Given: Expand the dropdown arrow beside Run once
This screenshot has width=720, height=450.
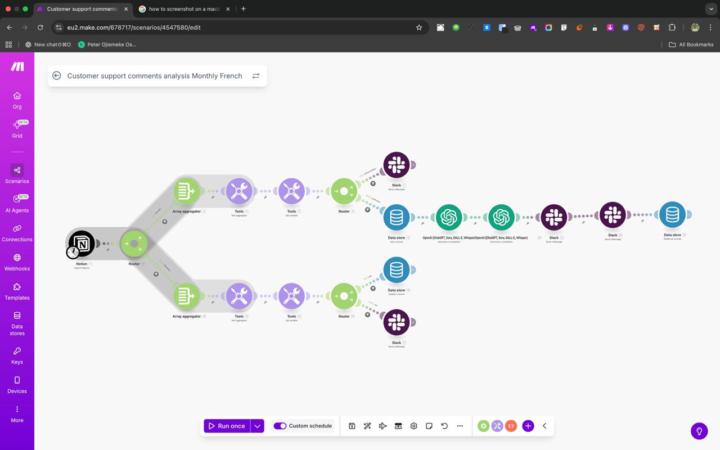Looking at the screenshot, I should [x=258, y=426].
